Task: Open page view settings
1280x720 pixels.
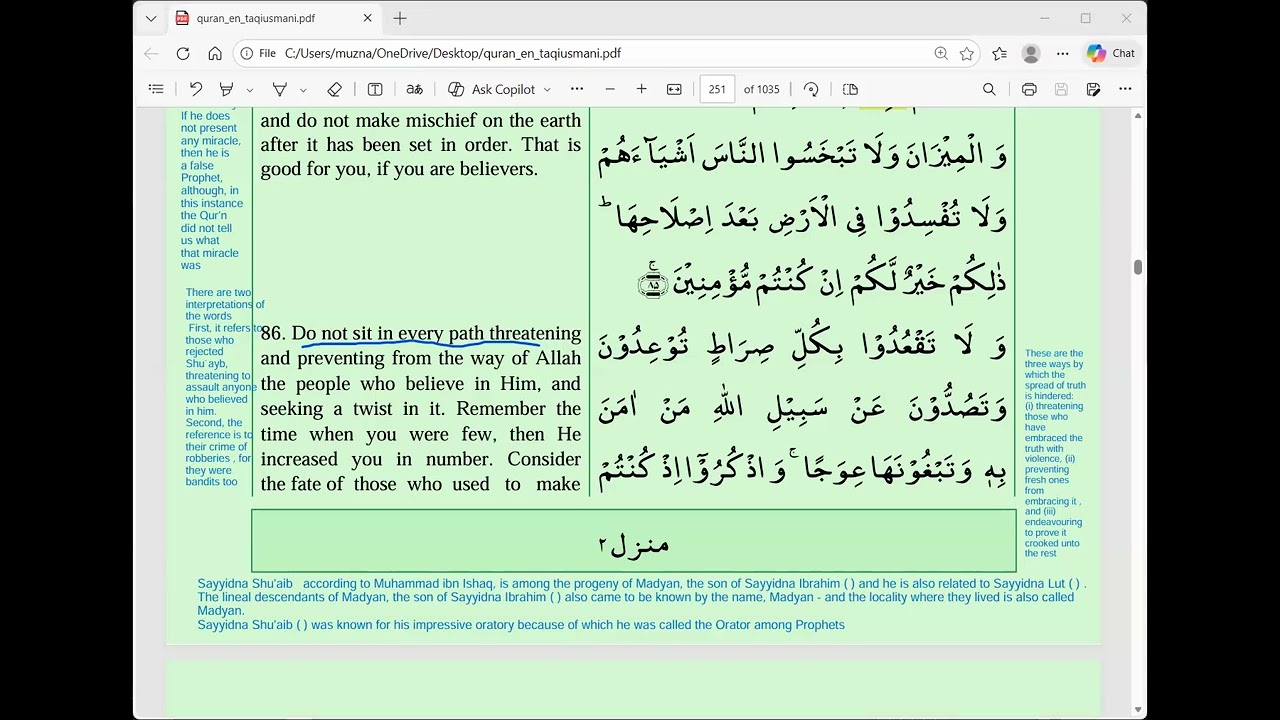Action: coord(850,89)
